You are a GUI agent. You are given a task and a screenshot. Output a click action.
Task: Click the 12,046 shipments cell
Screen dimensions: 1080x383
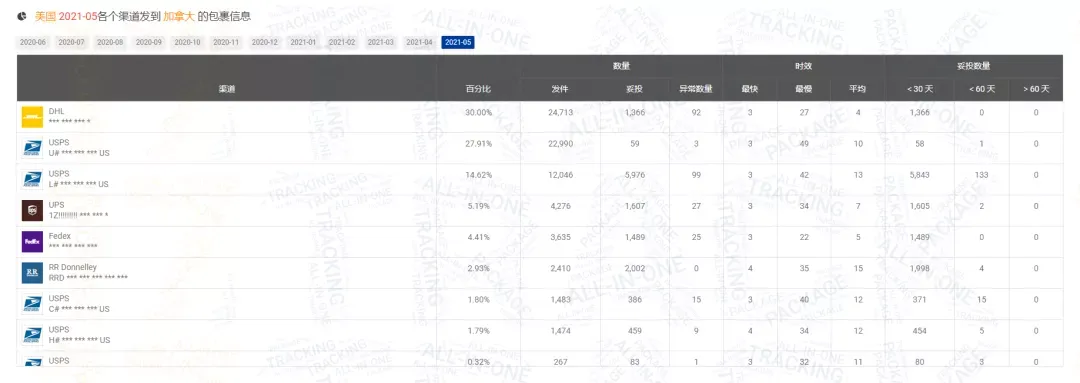[560, 175]
